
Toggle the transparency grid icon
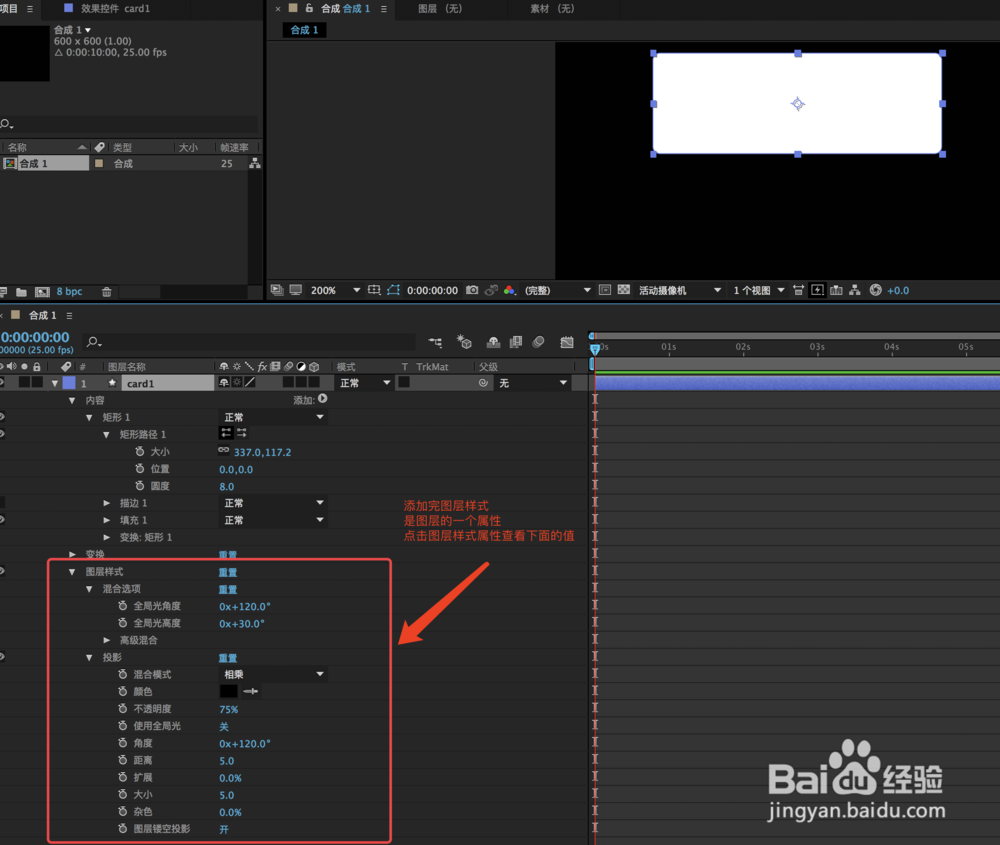tap(624, 290)
